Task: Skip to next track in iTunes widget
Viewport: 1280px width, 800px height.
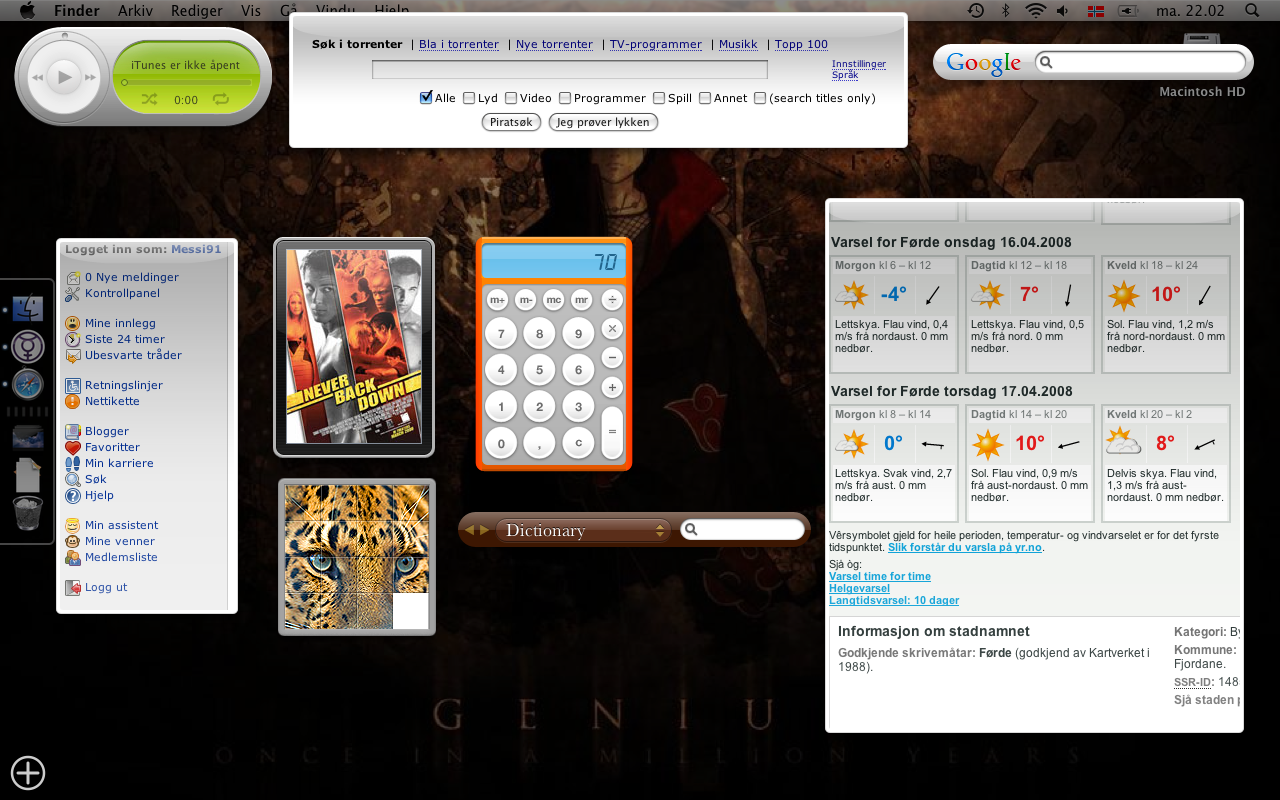Action: point(91,77)
